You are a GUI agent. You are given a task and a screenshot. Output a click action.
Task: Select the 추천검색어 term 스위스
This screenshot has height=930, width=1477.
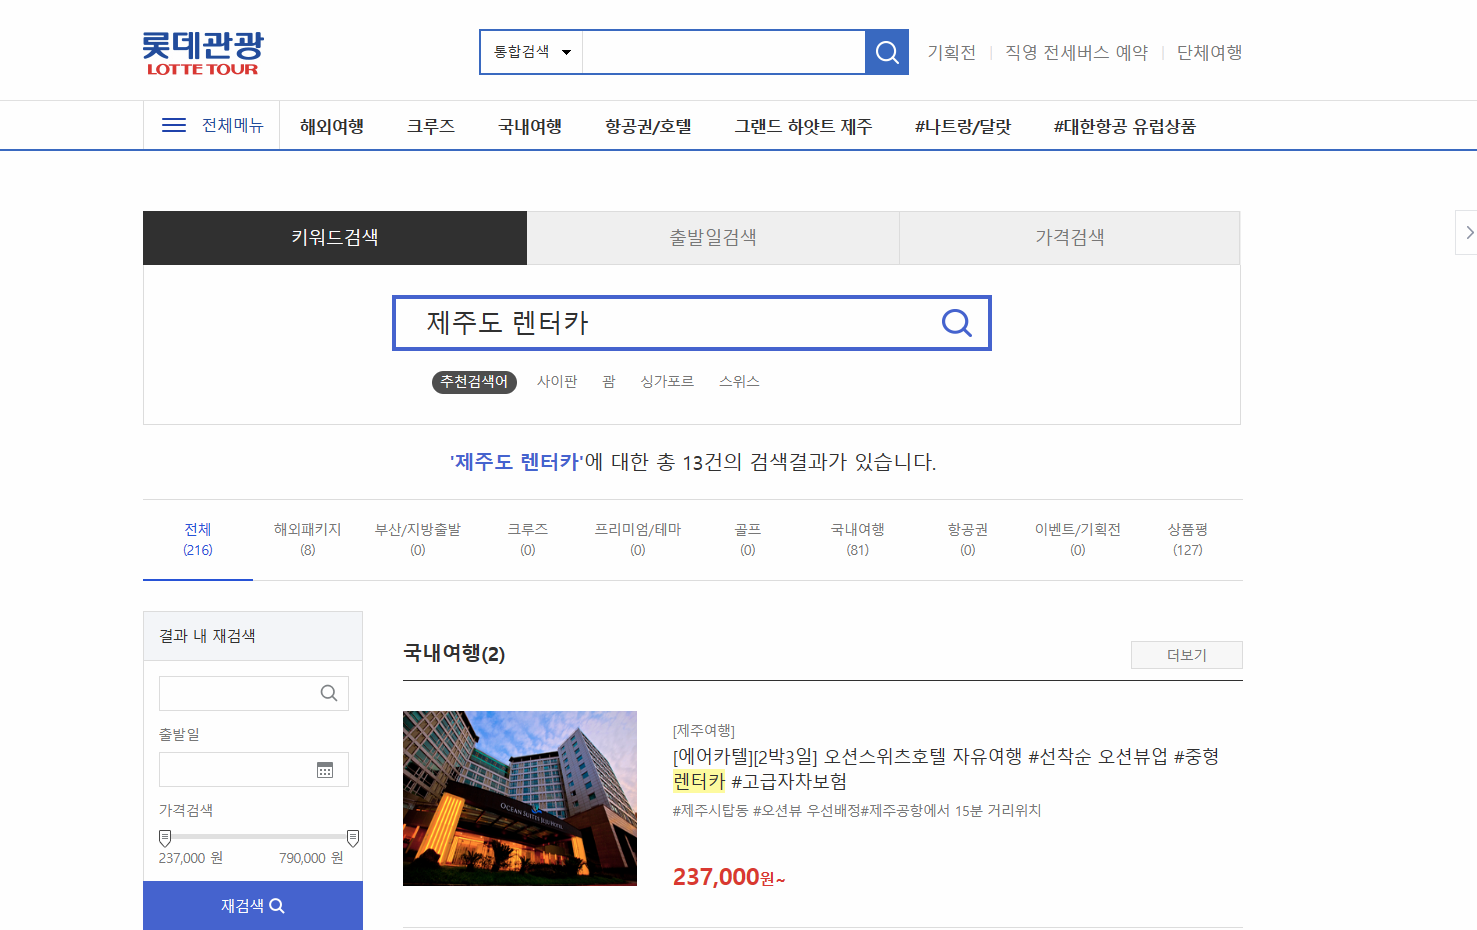tap(739, 381)
